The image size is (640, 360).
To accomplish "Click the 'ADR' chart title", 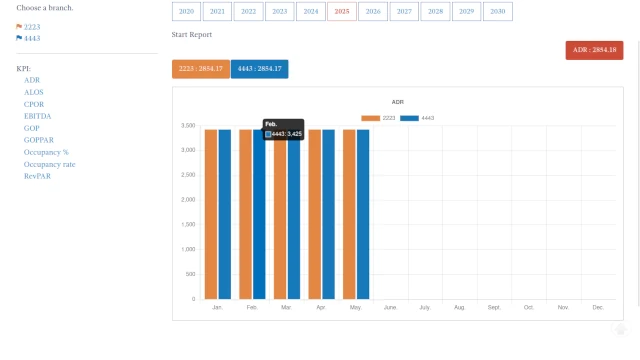I will point(398,102).
